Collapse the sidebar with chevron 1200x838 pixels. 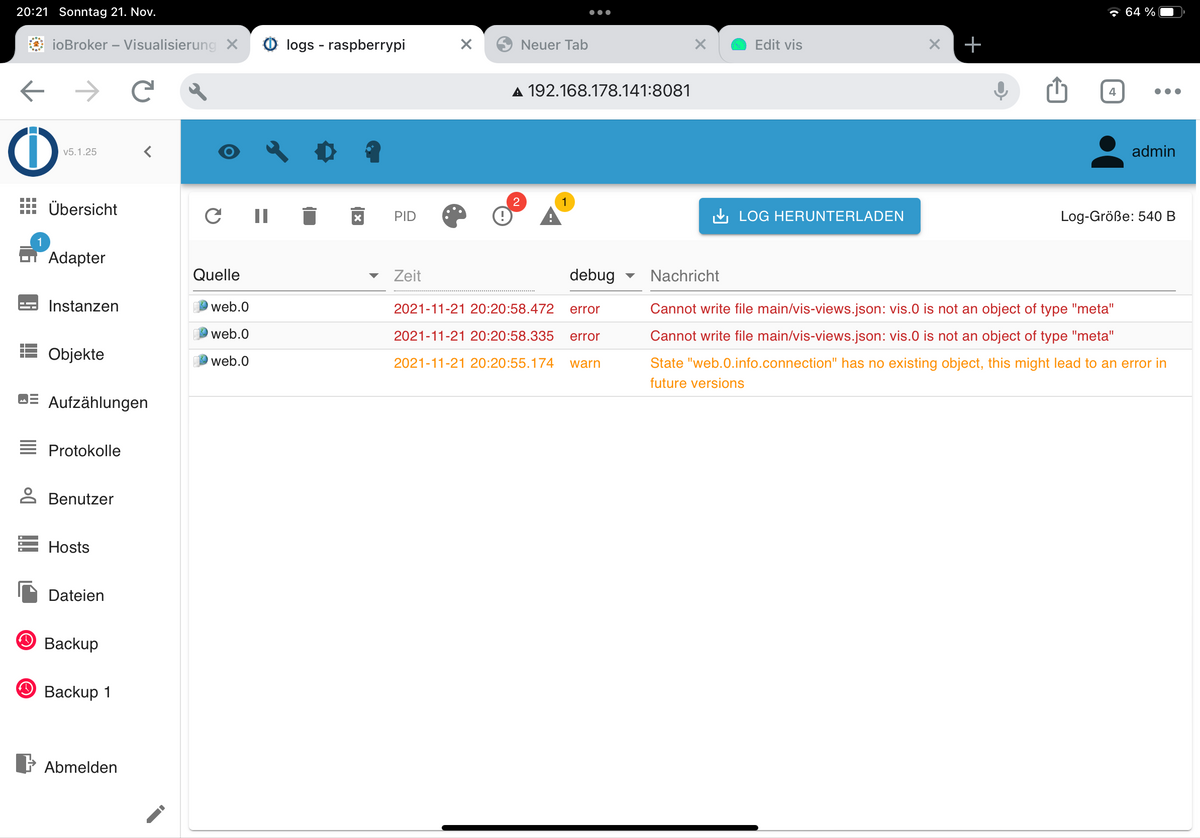(148, 152)
